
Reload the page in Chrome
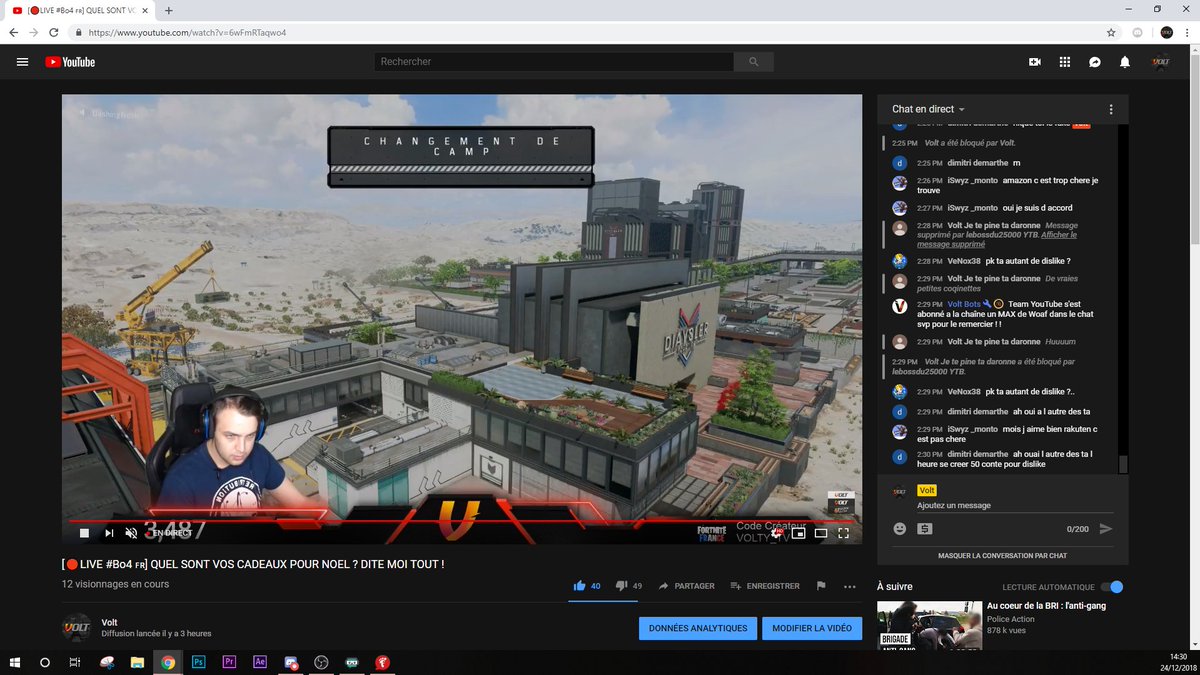click(55, 32)
